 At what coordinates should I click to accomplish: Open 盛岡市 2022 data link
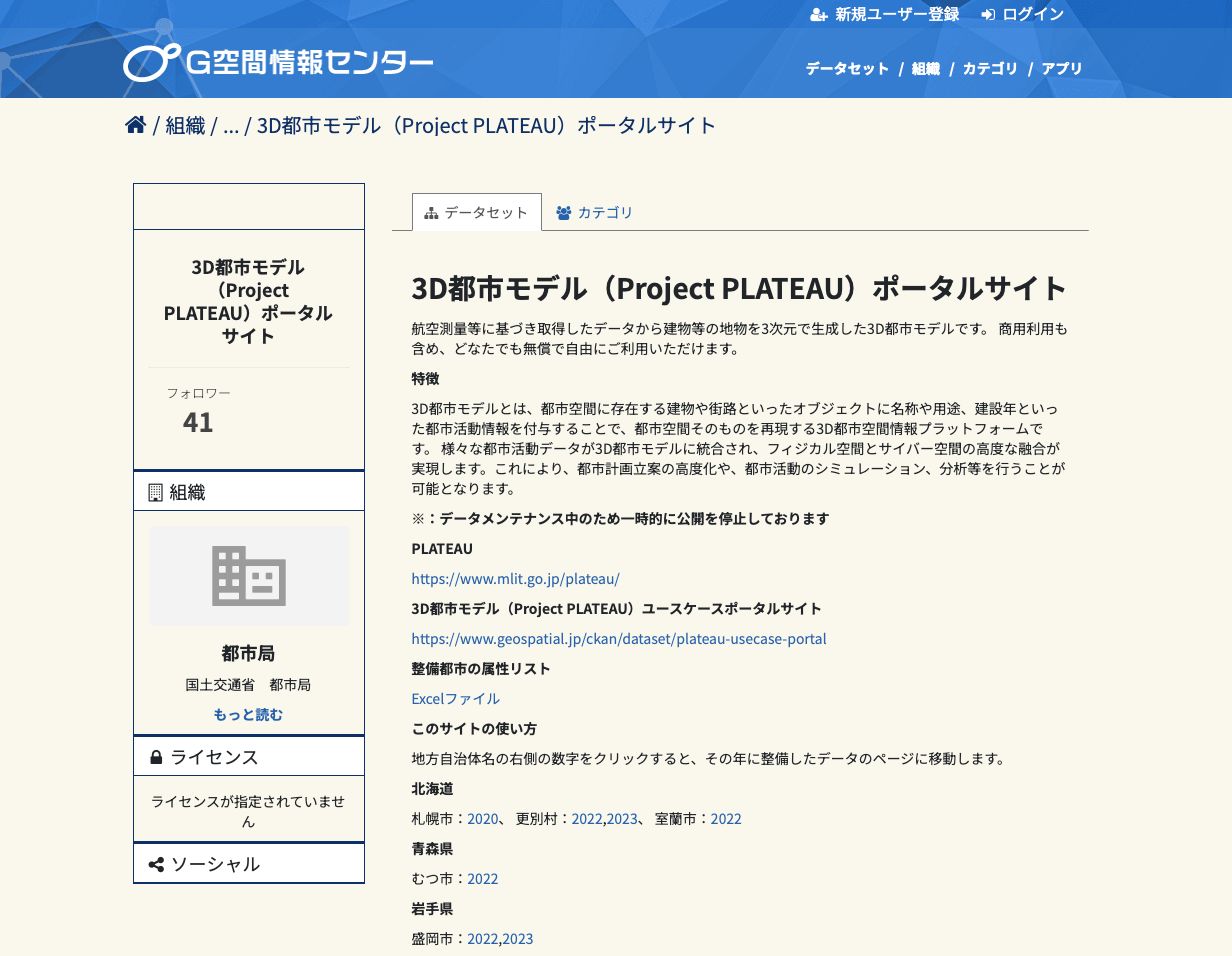coord(482,939)
